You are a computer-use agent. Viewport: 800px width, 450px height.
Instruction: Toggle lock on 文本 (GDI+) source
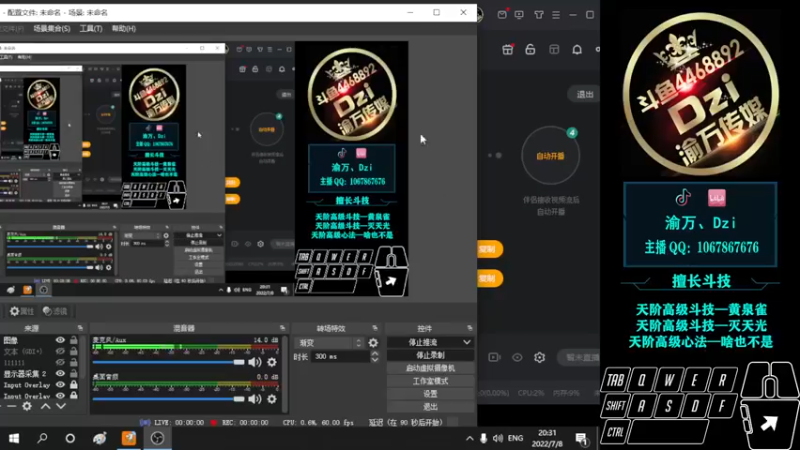point(74,351)
